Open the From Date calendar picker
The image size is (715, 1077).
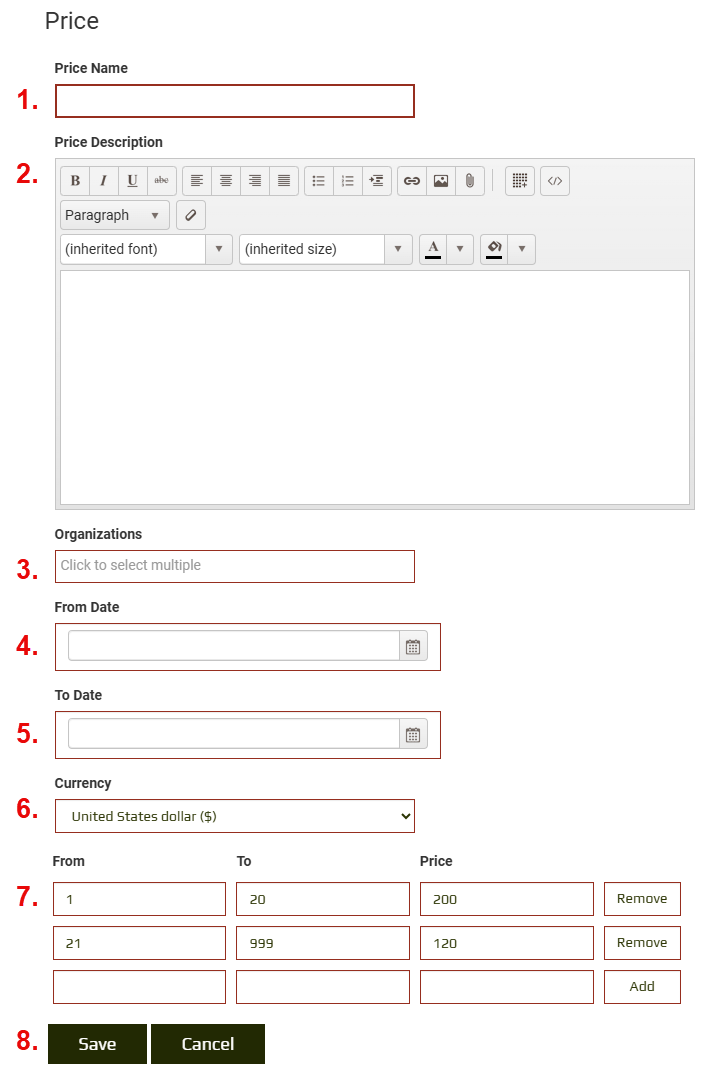coord(413,647)
